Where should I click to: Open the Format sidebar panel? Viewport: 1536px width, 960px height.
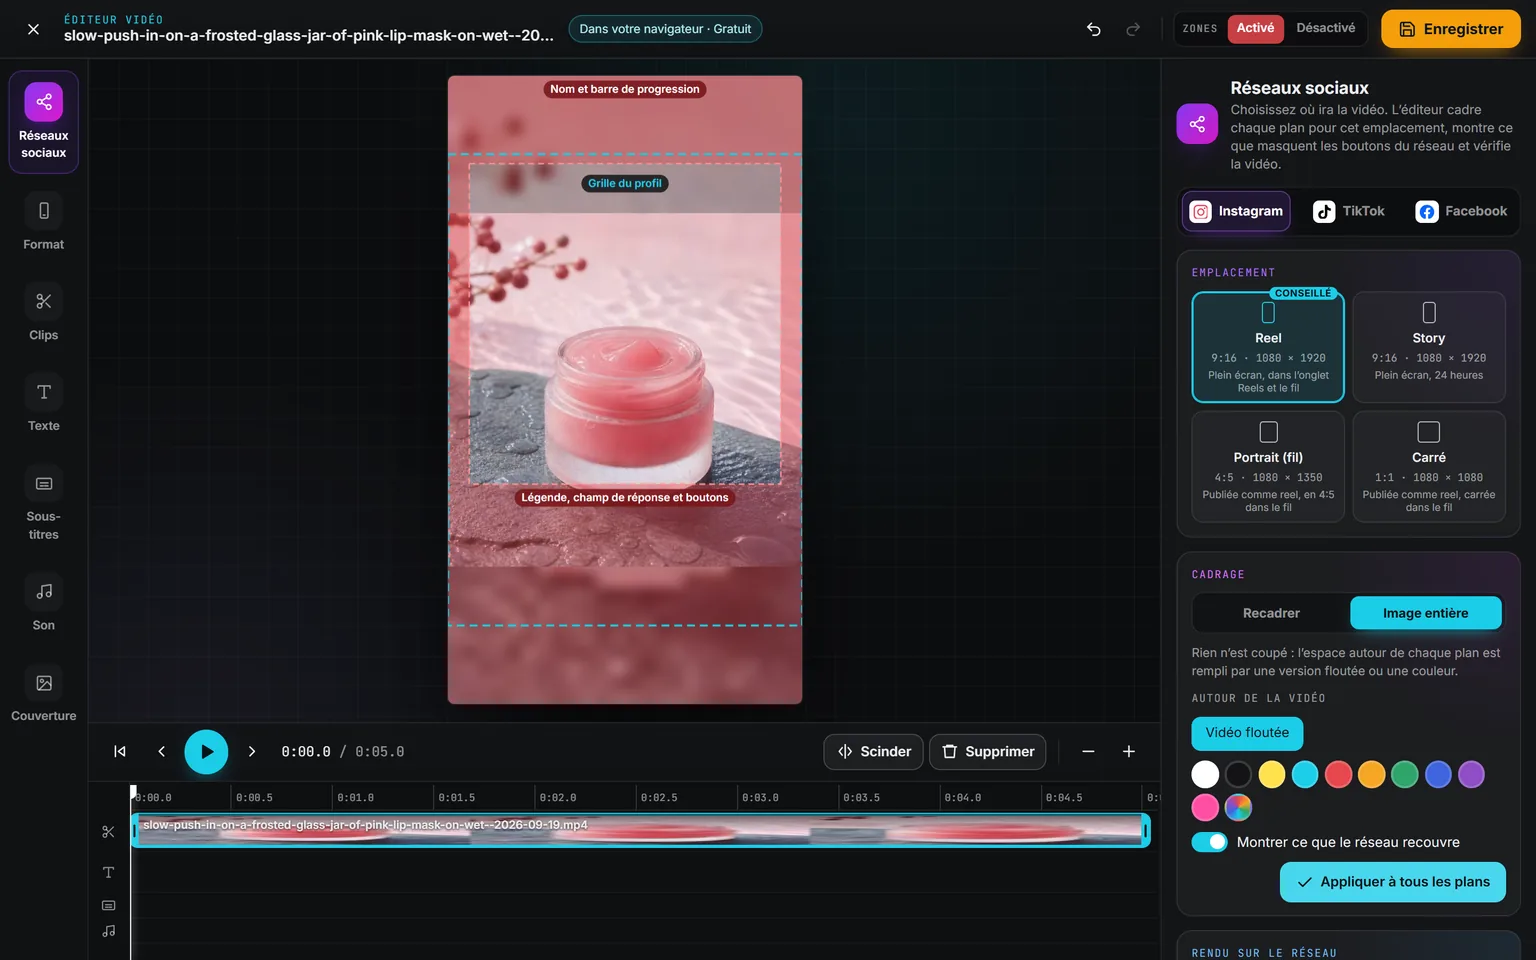(x=44, y=222)
